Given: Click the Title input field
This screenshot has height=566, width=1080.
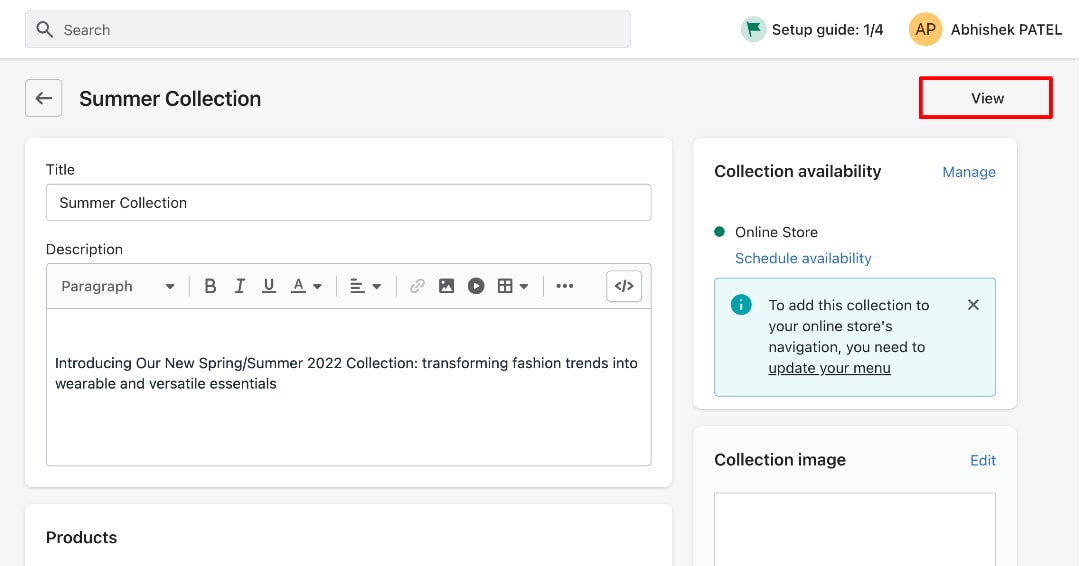Looking at the screenshot, I should (x=349, y=202).
